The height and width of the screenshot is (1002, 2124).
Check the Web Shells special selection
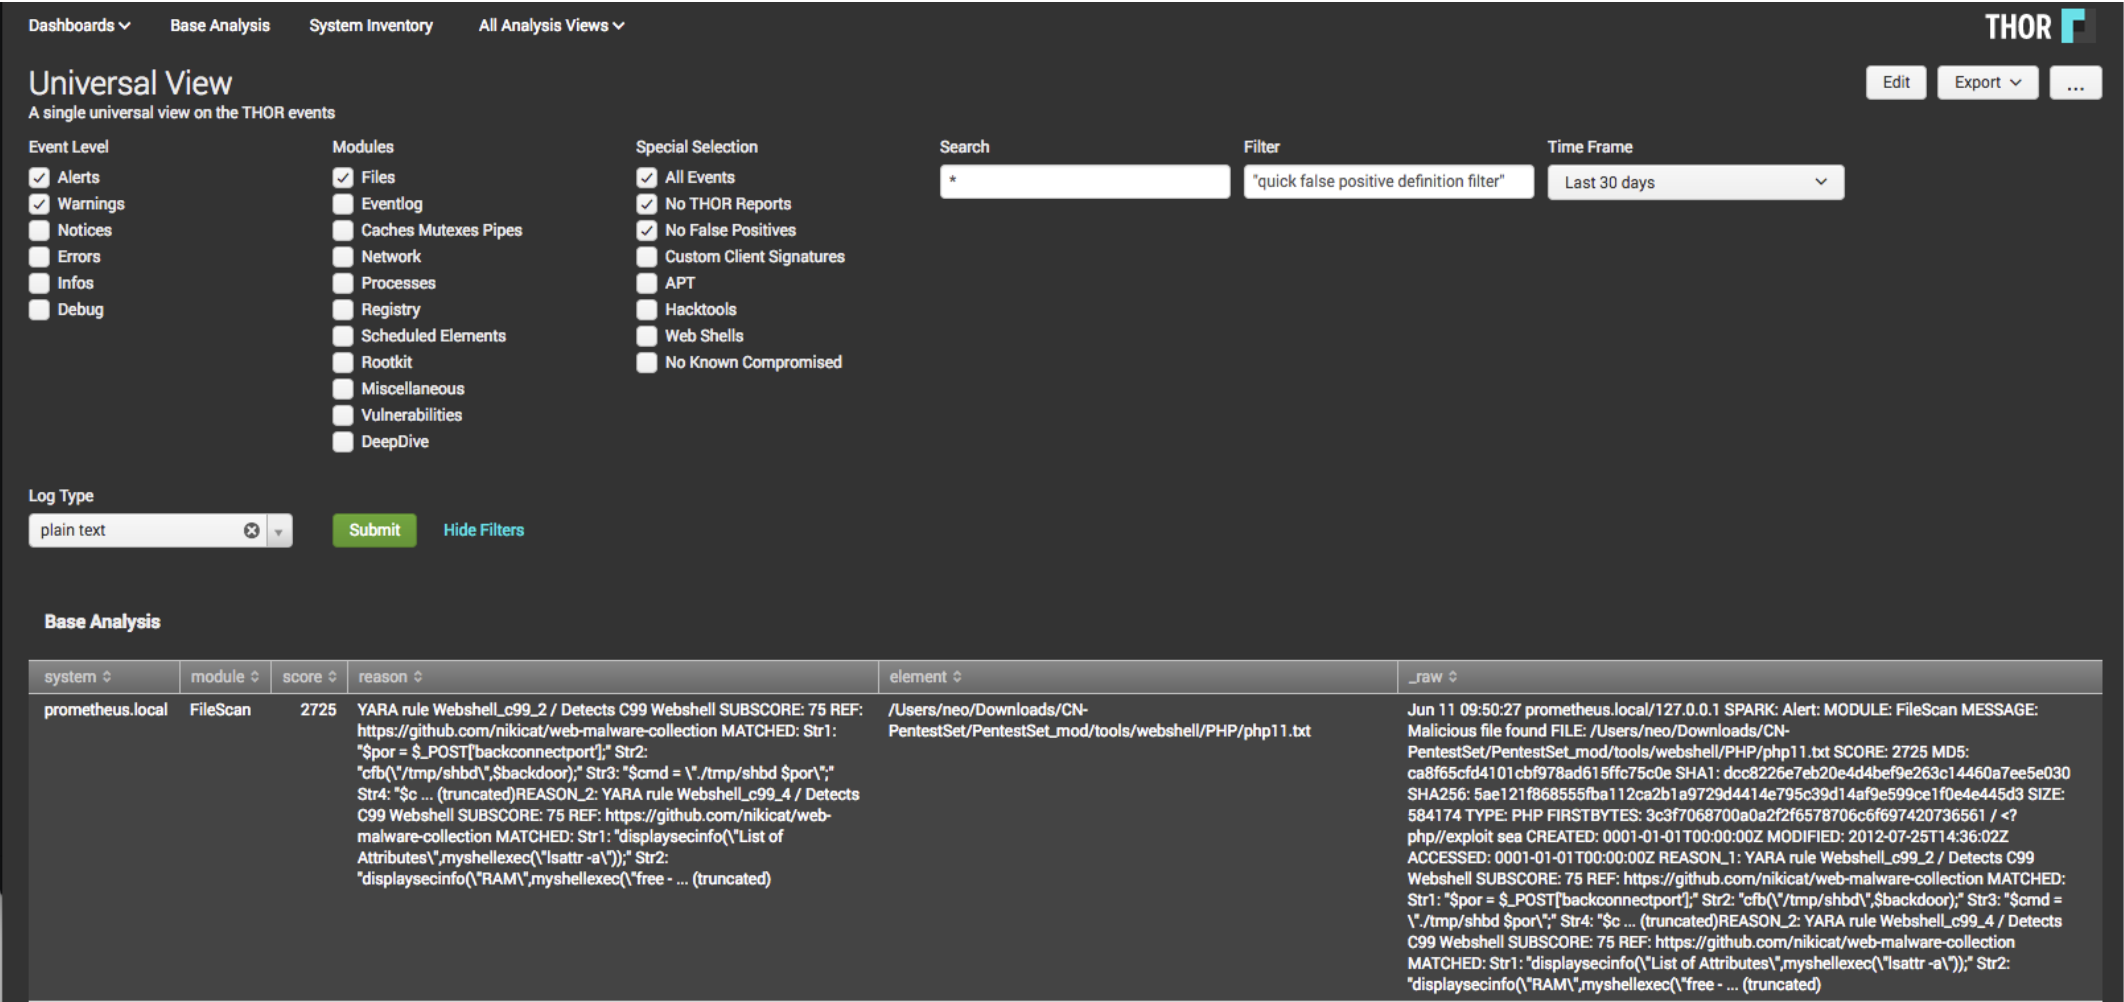pos(647,336)
